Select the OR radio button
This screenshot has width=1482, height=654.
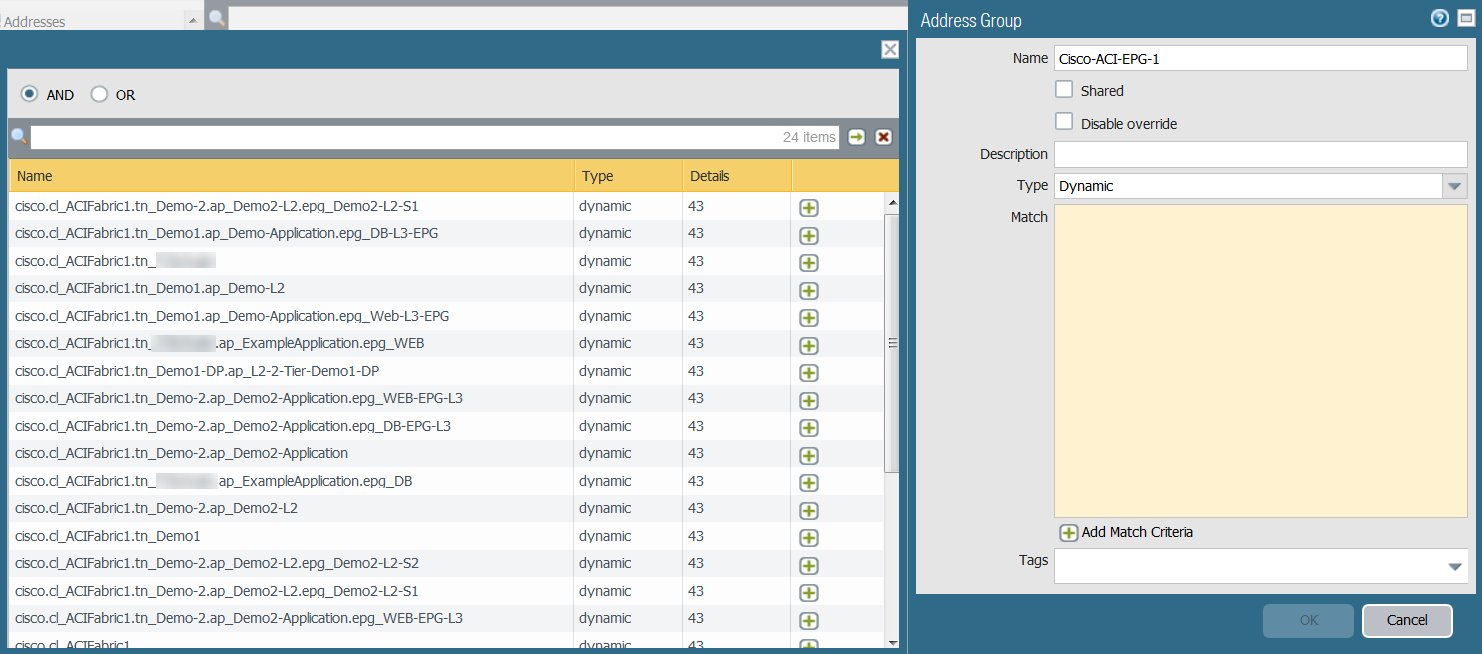click(x=99, y=94)
